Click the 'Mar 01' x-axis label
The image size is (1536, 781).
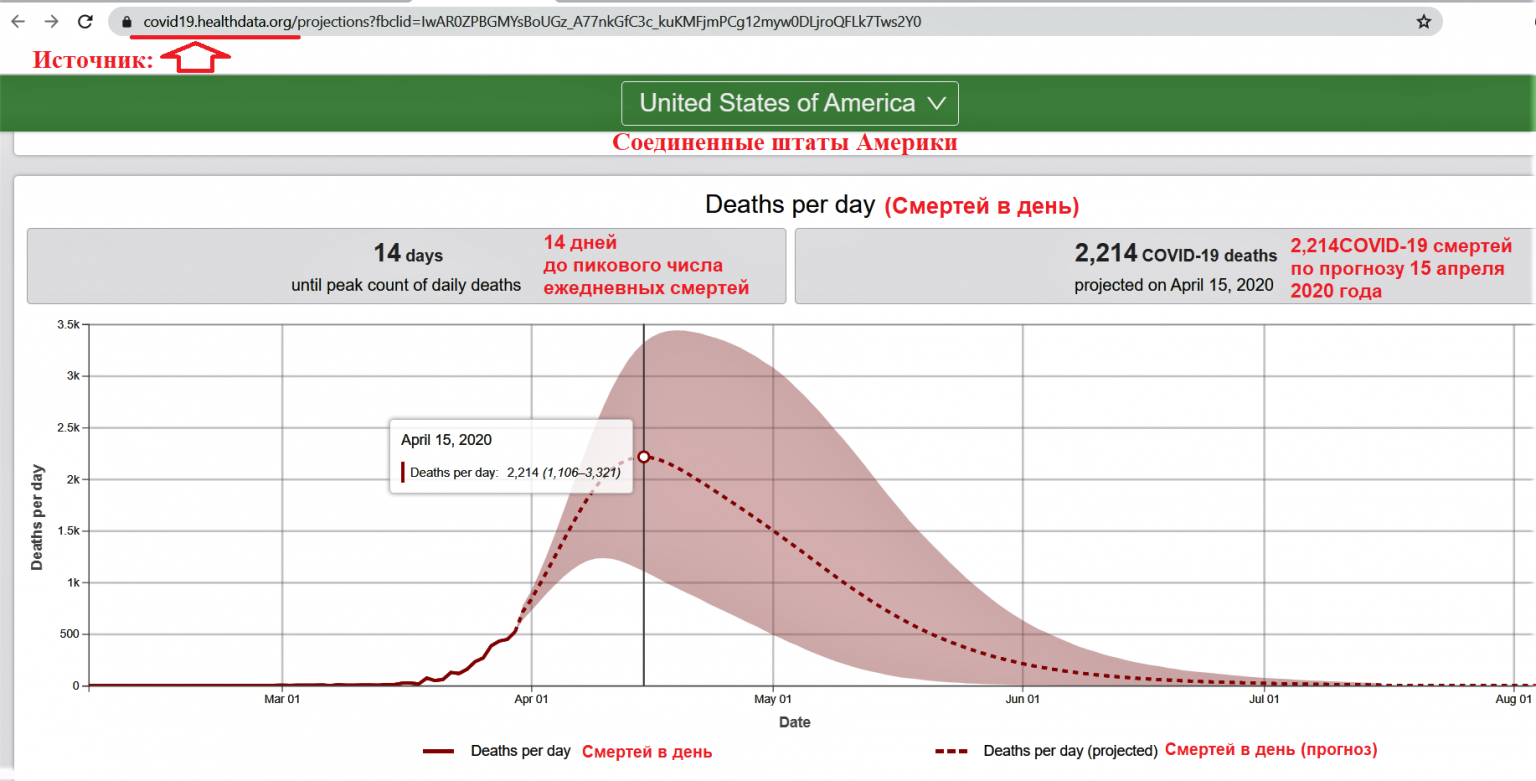tap(282, 701)
